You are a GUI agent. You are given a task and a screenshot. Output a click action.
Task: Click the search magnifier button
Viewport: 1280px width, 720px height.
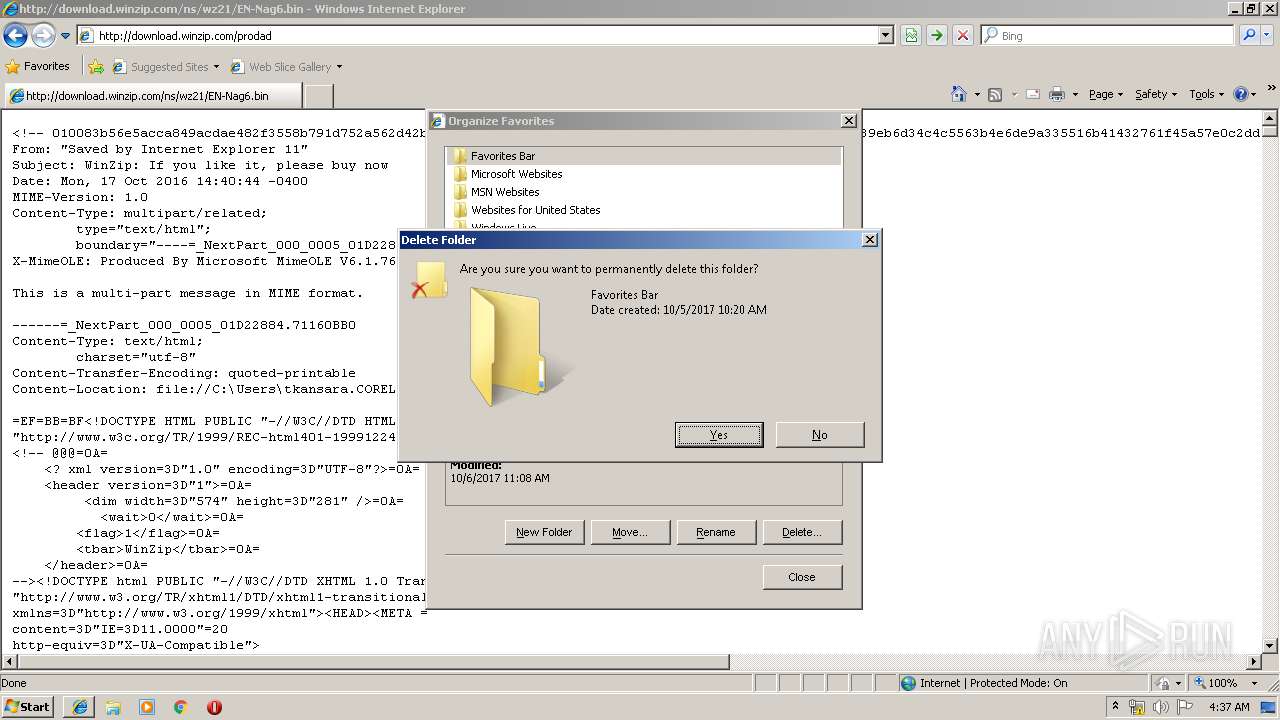pos(1249,36)
